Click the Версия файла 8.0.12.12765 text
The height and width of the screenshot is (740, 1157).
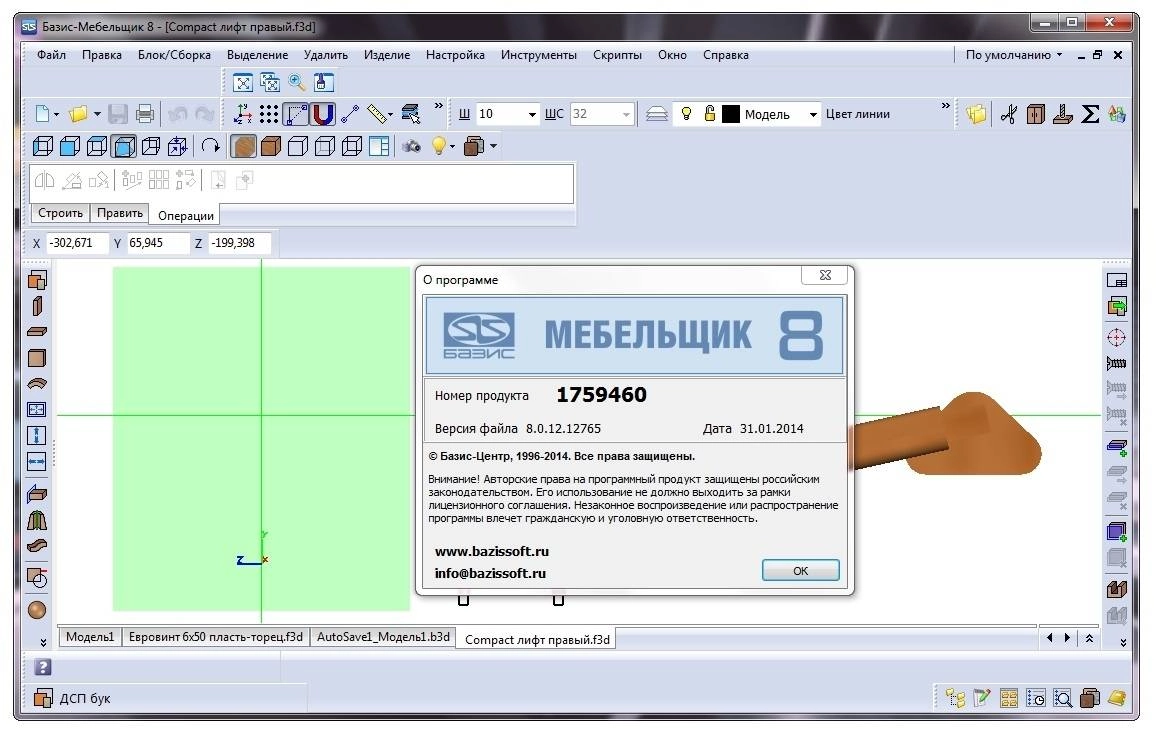coord(518,429)
